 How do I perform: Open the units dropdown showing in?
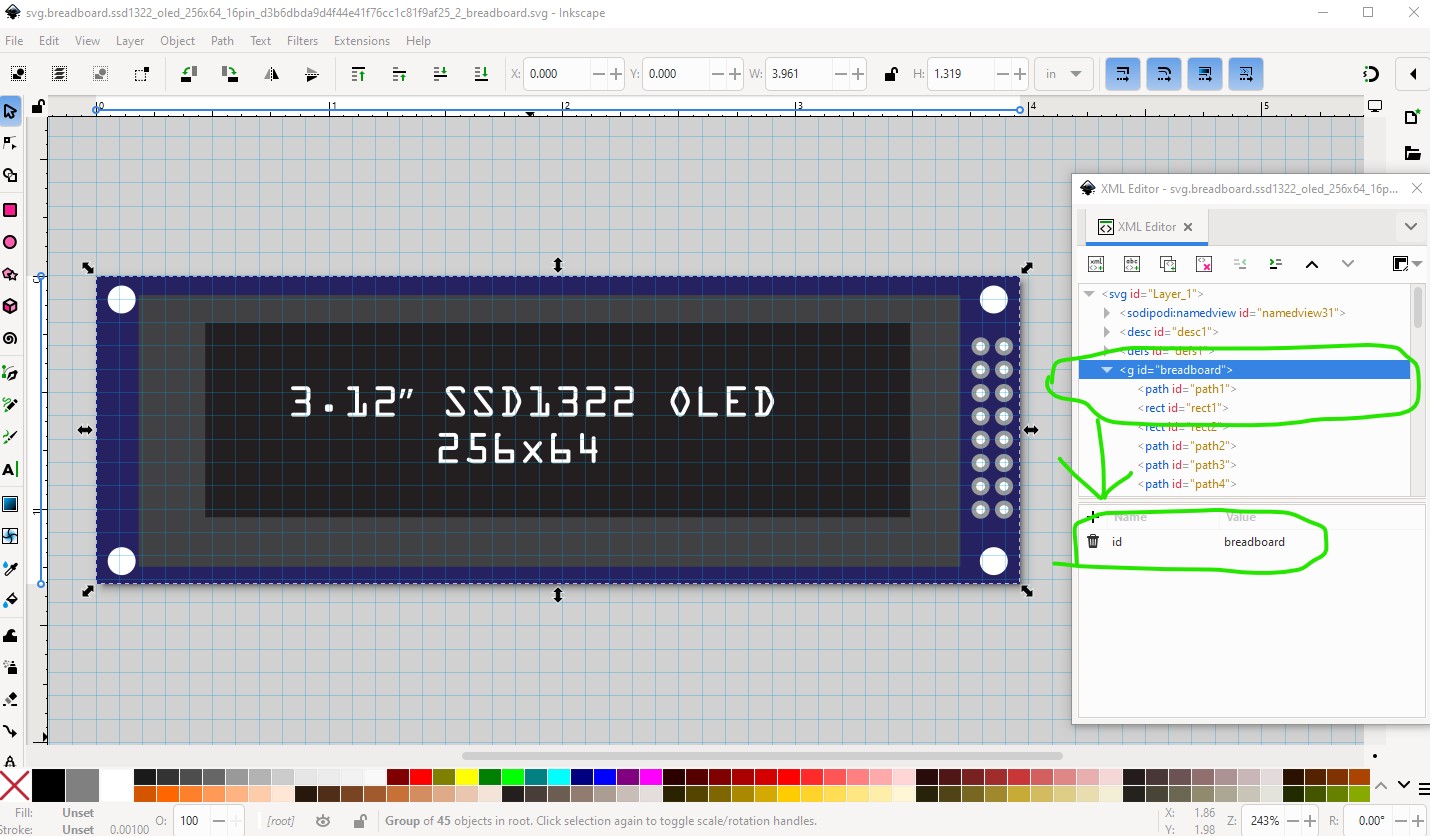tap(1064, 74)
